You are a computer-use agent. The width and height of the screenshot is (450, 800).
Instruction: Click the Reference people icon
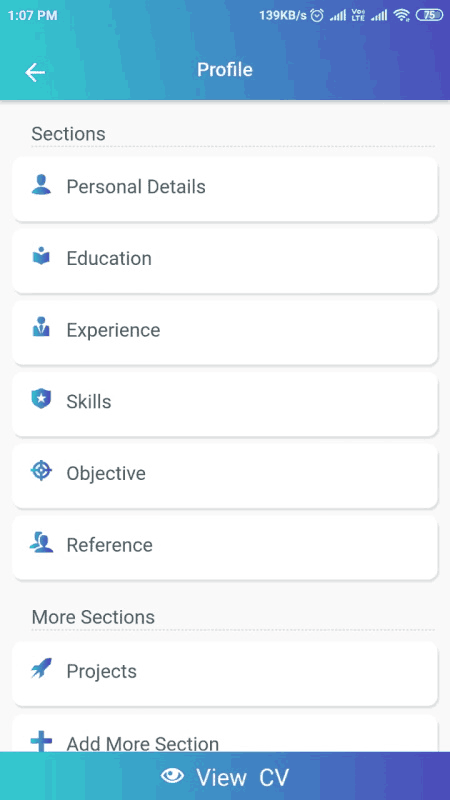(x=41, y=542)
